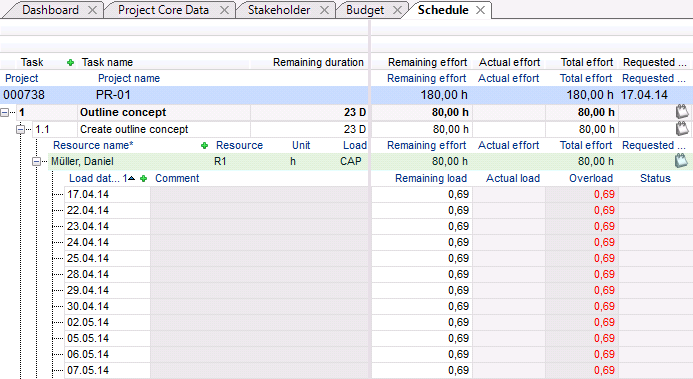Click the total effort 80,00 h of Müller, Daniel
This screenshot has width=693, height=379.
click(596, 161)
